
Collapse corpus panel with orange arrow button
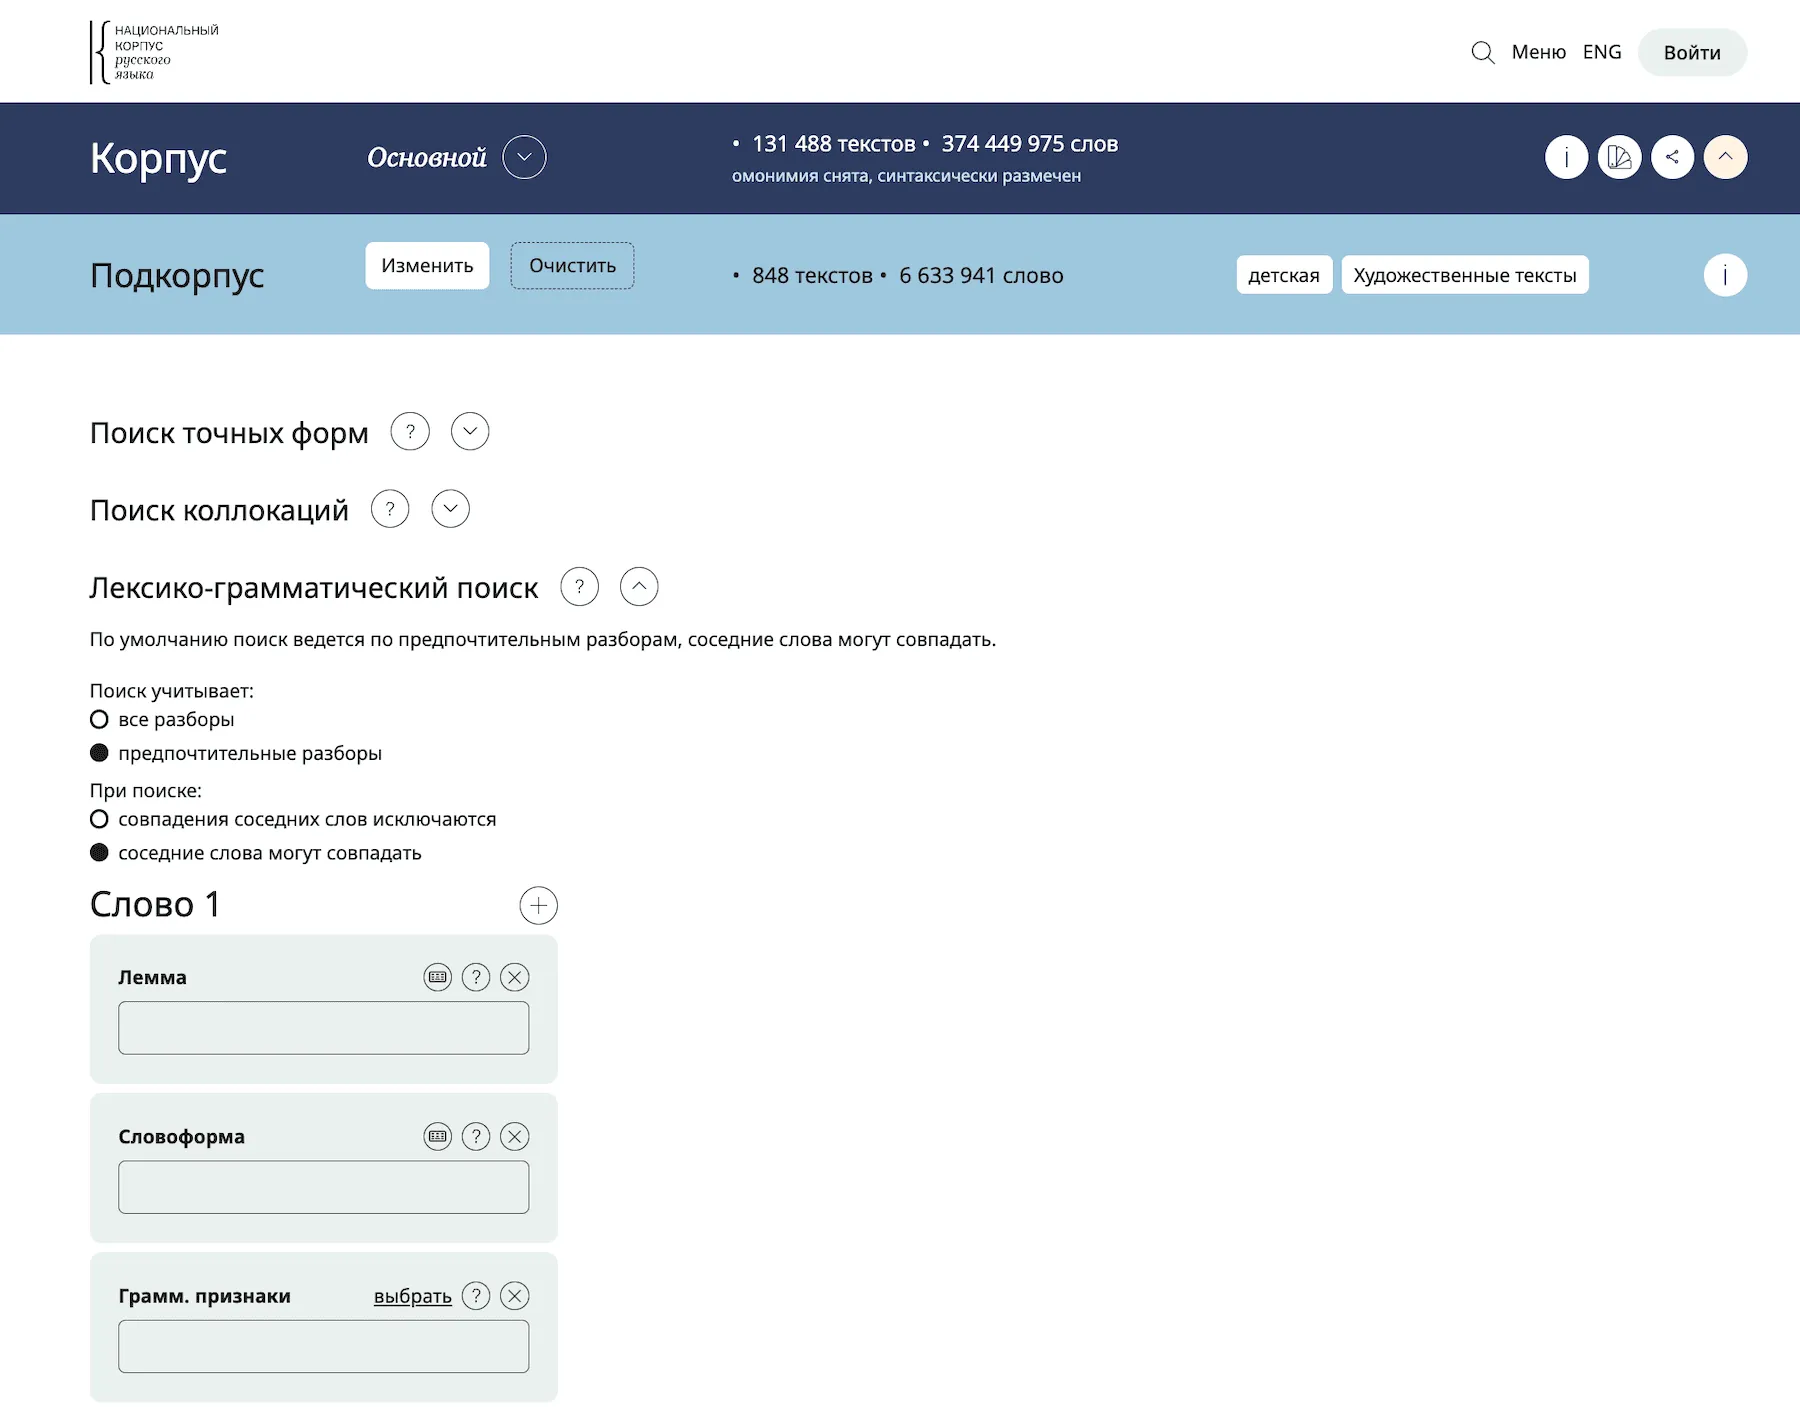point(1725,157)
